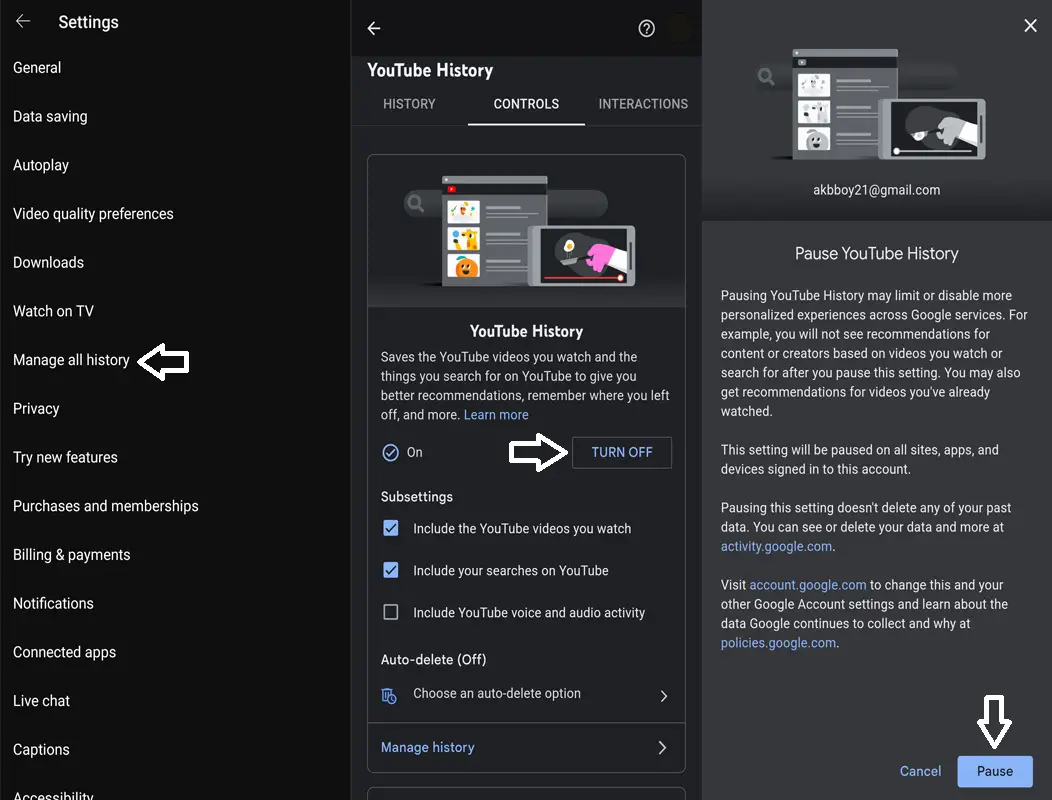Select Manage all history
Image resolution: width=1052 pixels, height=800 pixels.
71,360
